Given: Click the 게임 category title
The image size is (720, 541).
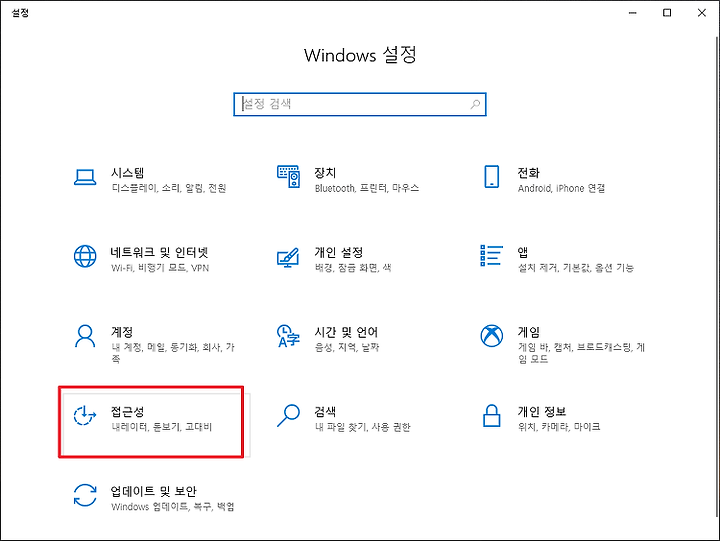Looking at the screenshot, I should coord(529,332).
